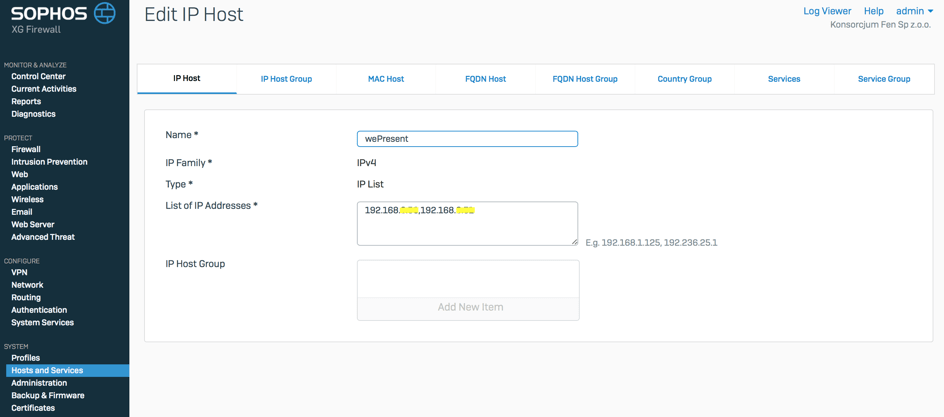Open the Log Viewer link

[x=827, y=11]
